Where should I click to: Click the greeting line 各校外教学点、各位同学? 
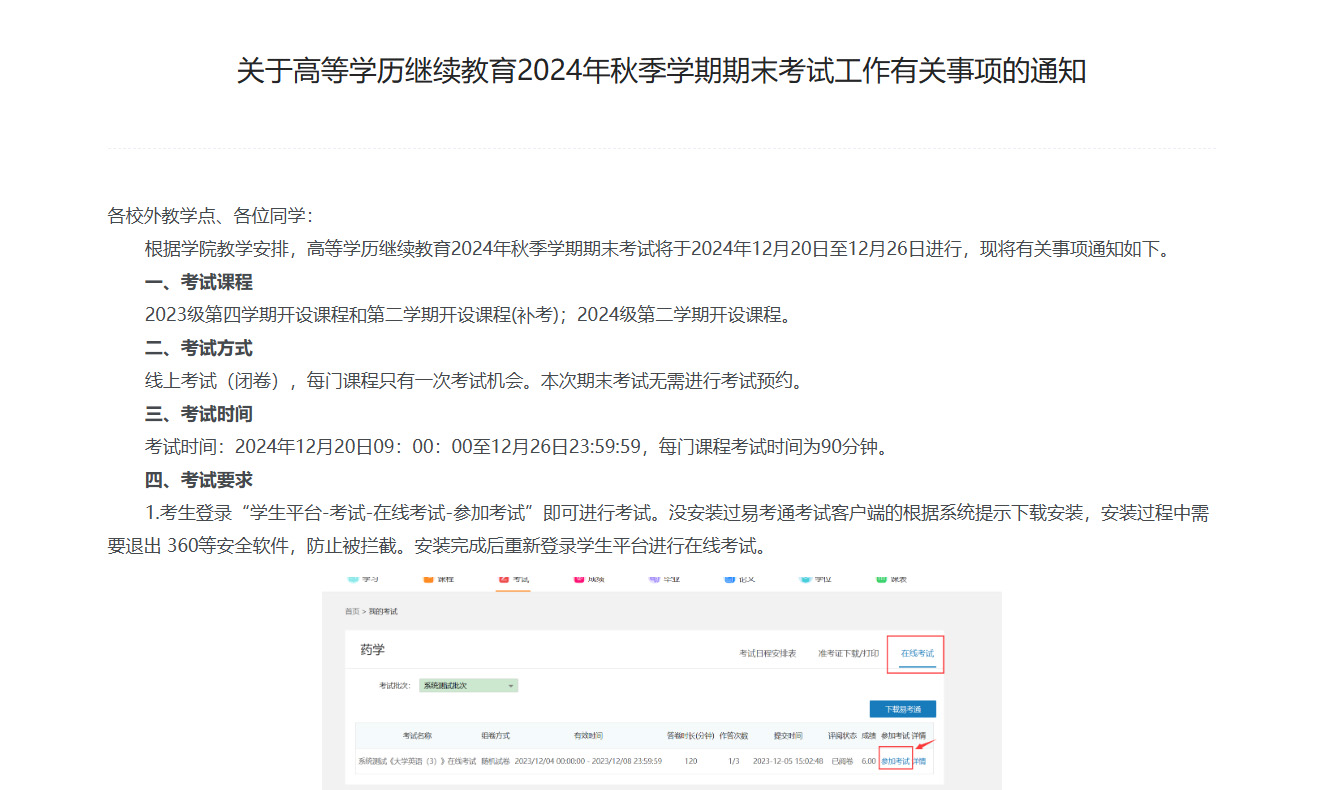(211, 216)
